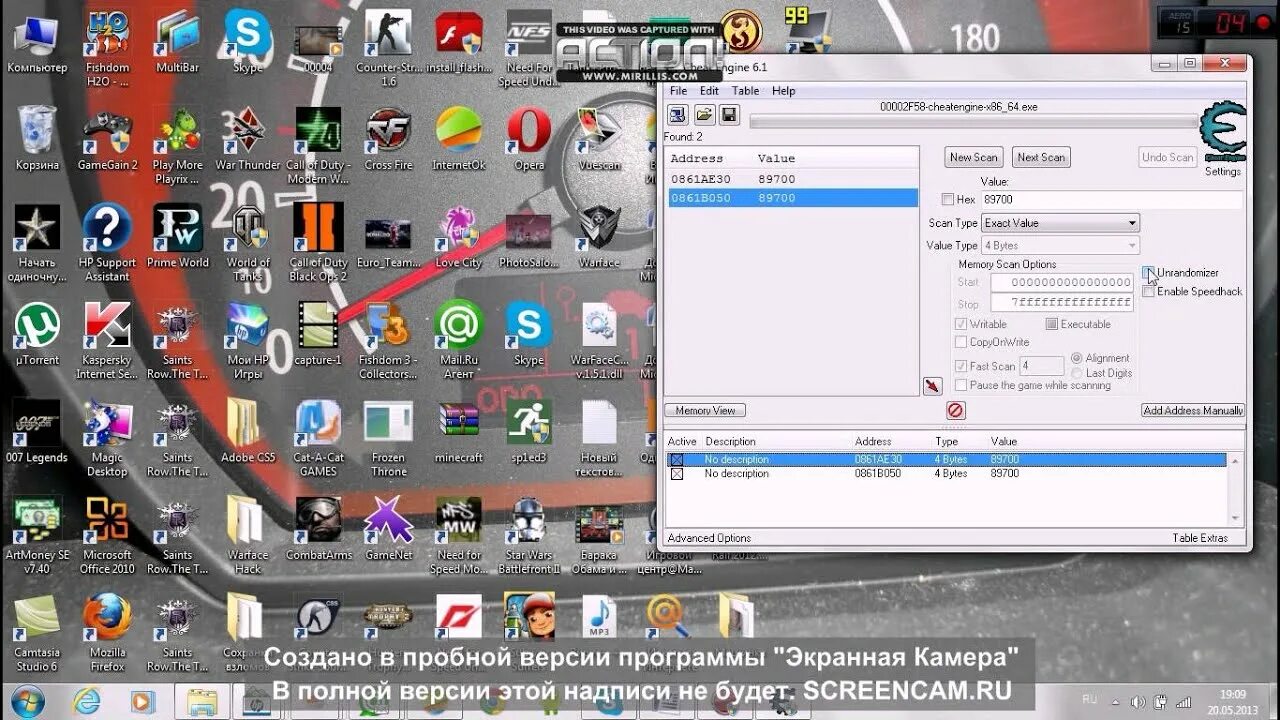Click the scan Value input field

pos(1111,200)
